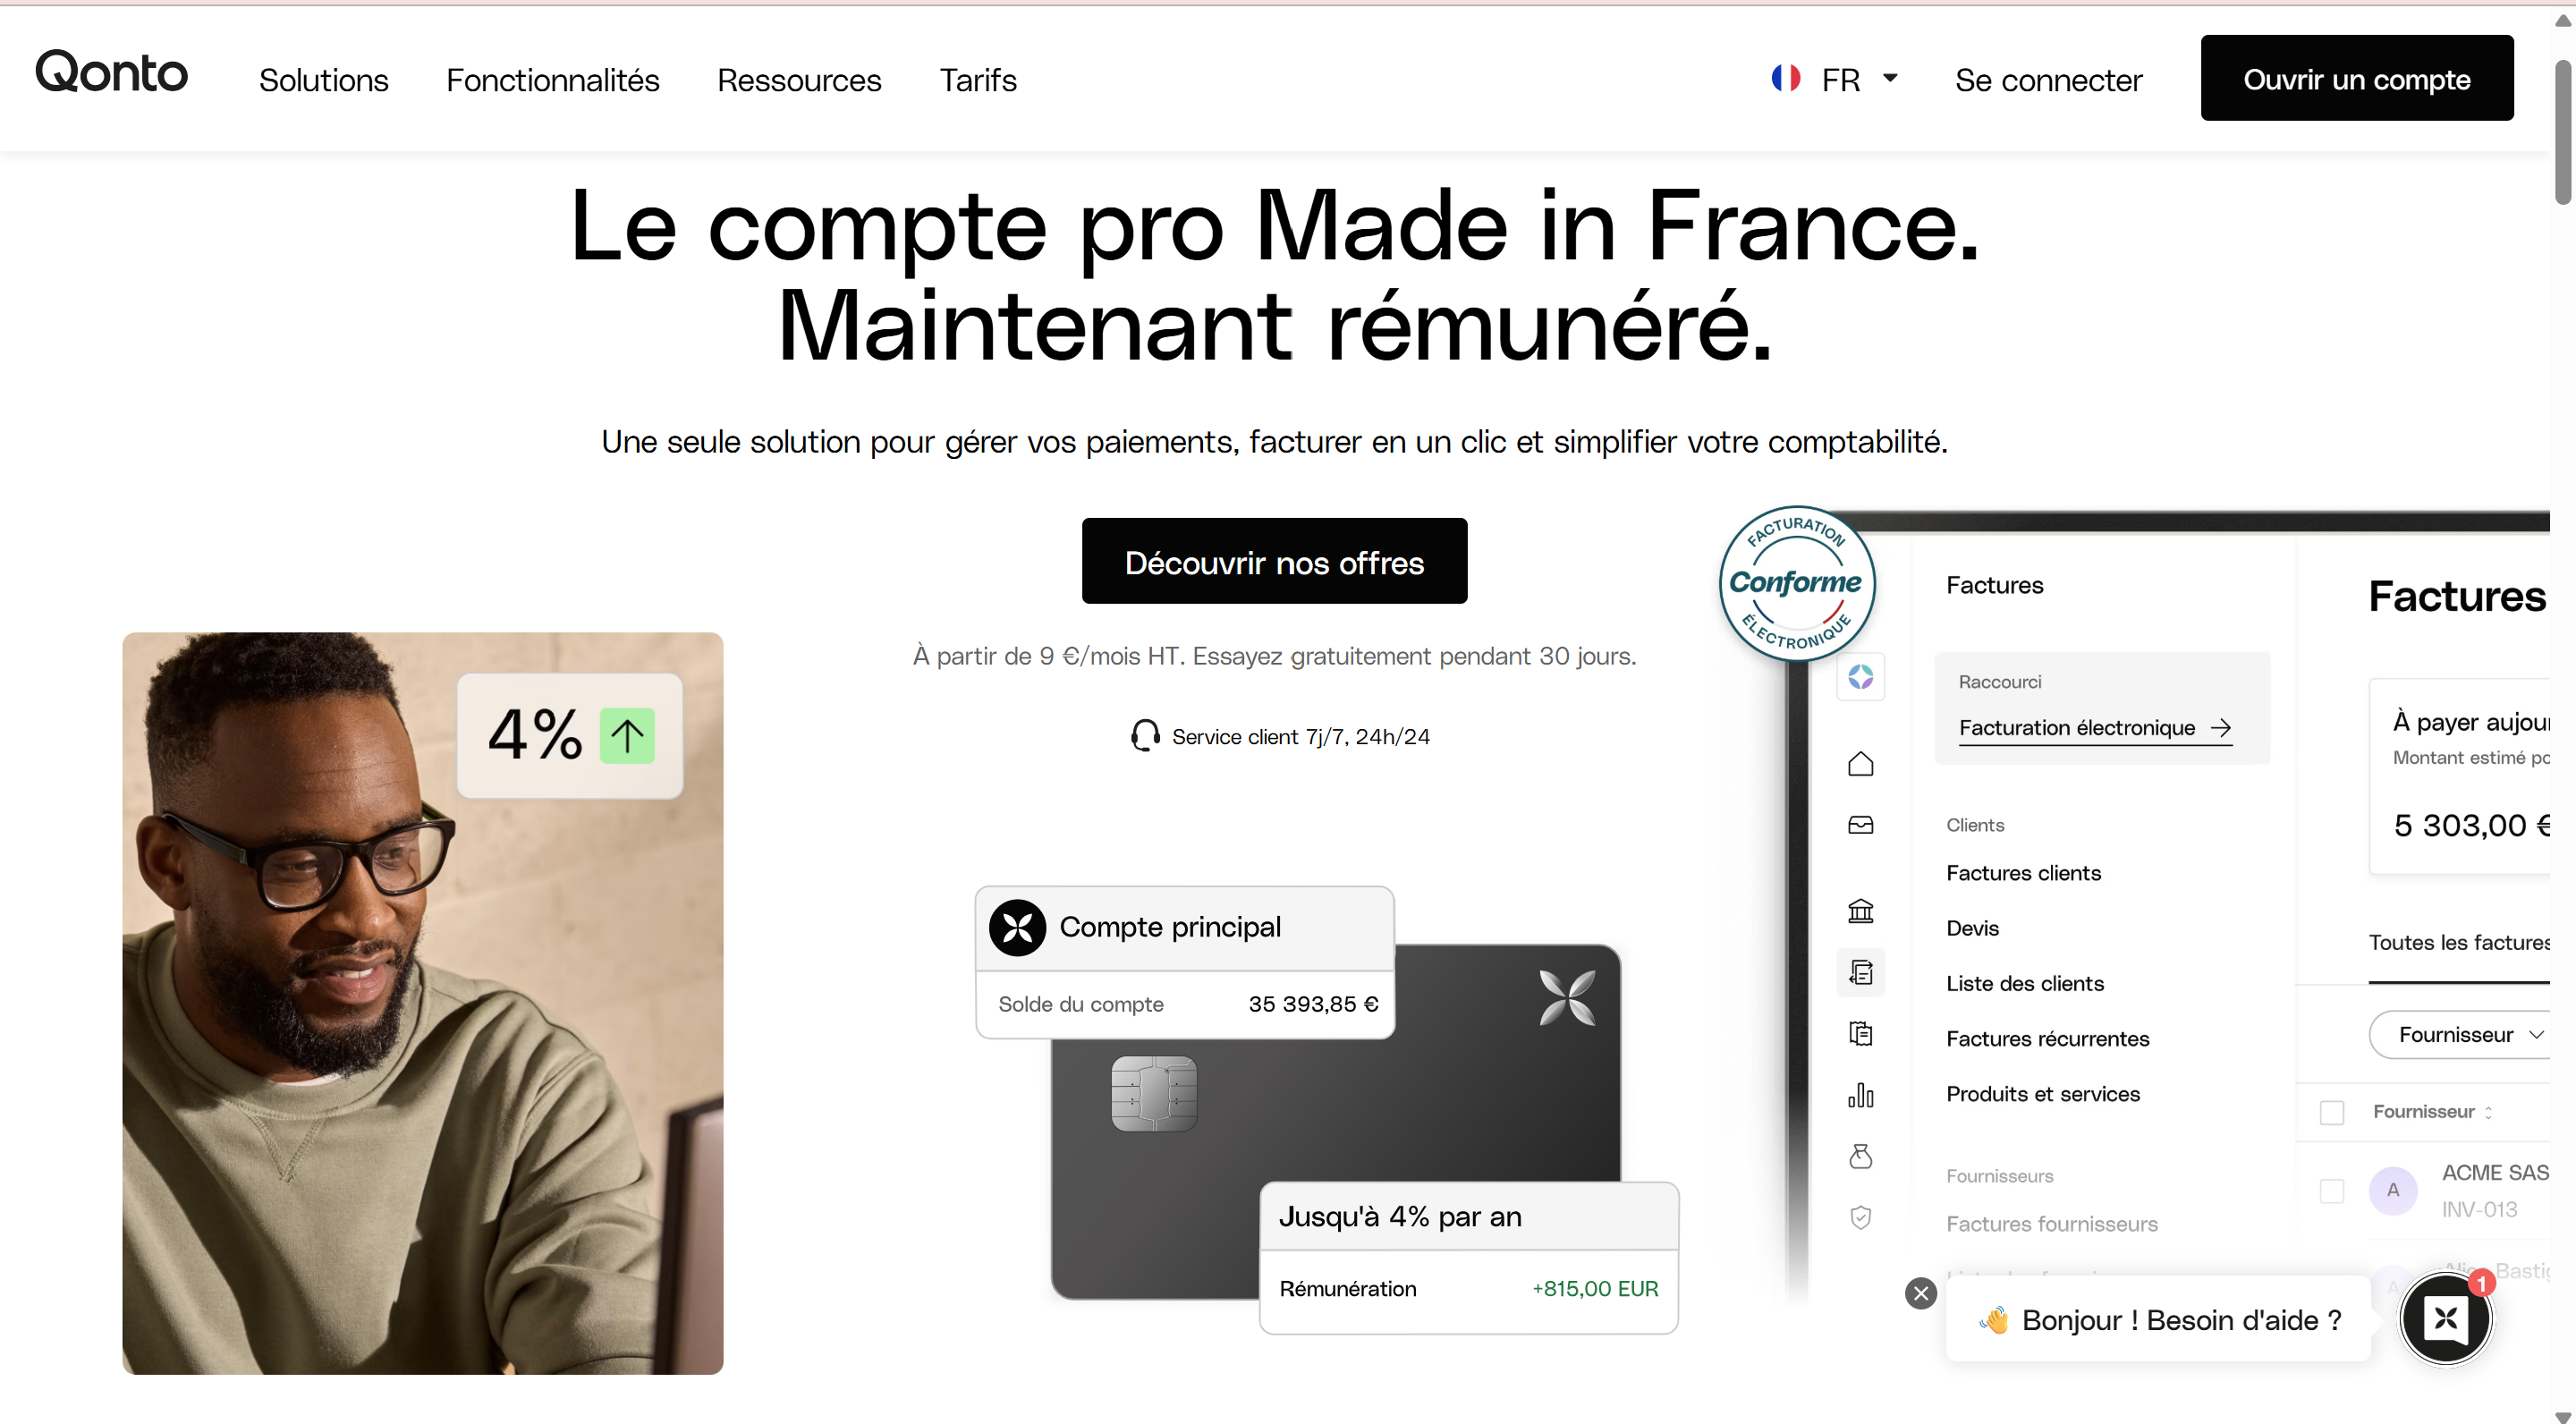This screenshot has height=1424, width=2576.
Task: Check the ACME SAS row checkbox
Action: pyautogui.click(x=2331, y=1190)
